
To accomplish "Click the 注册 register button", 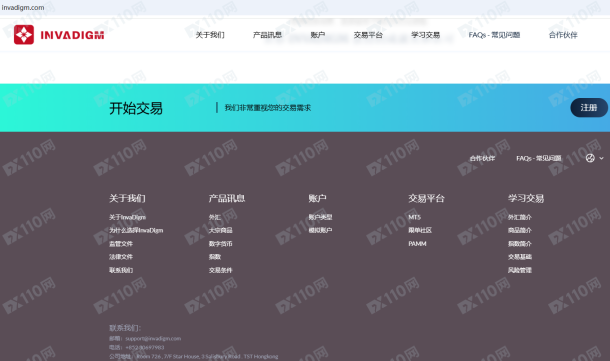I will (x=589, y=108).
